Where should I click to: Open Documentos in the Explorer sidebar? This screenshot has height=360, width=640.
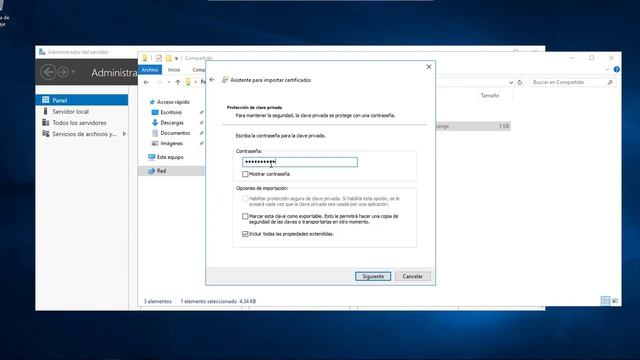tap(175, 133)
